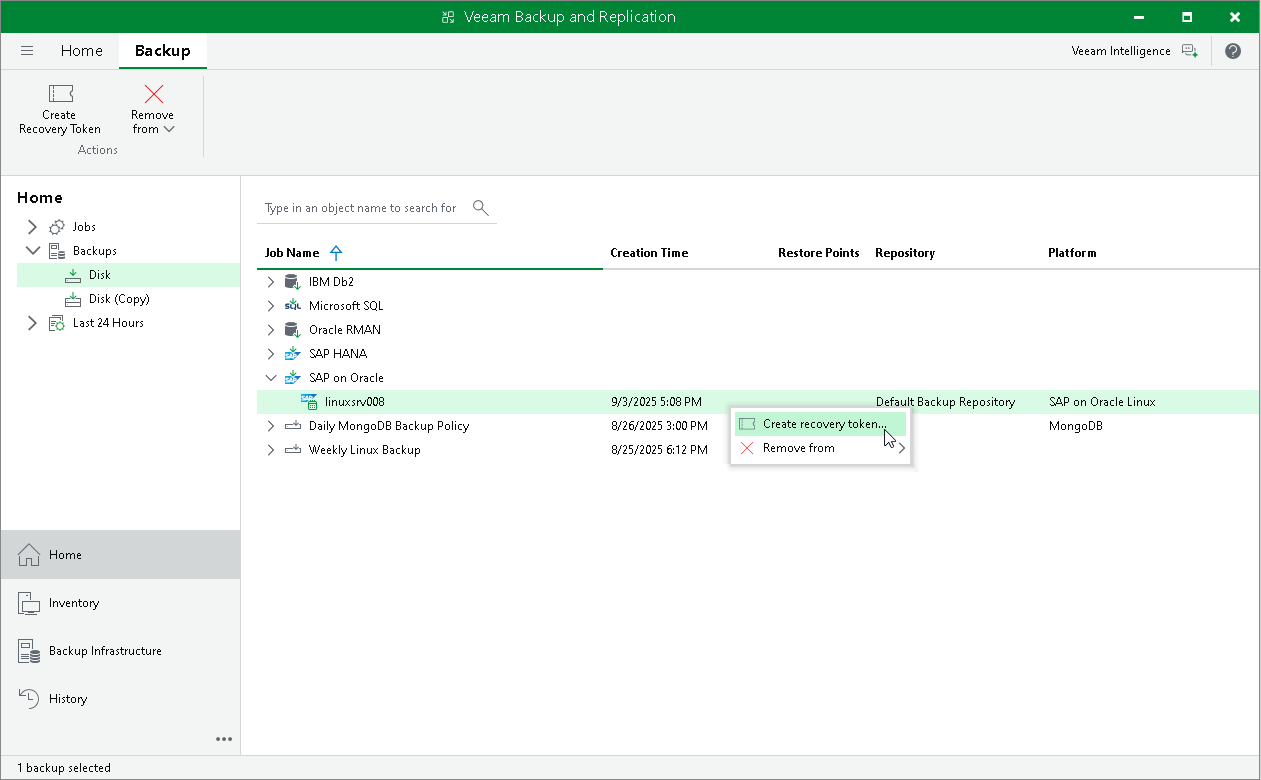Viewport: 1261px width, 780px height.
Task: Select Disk (Copy) in the tree
Action: click(x=119, y=299)
